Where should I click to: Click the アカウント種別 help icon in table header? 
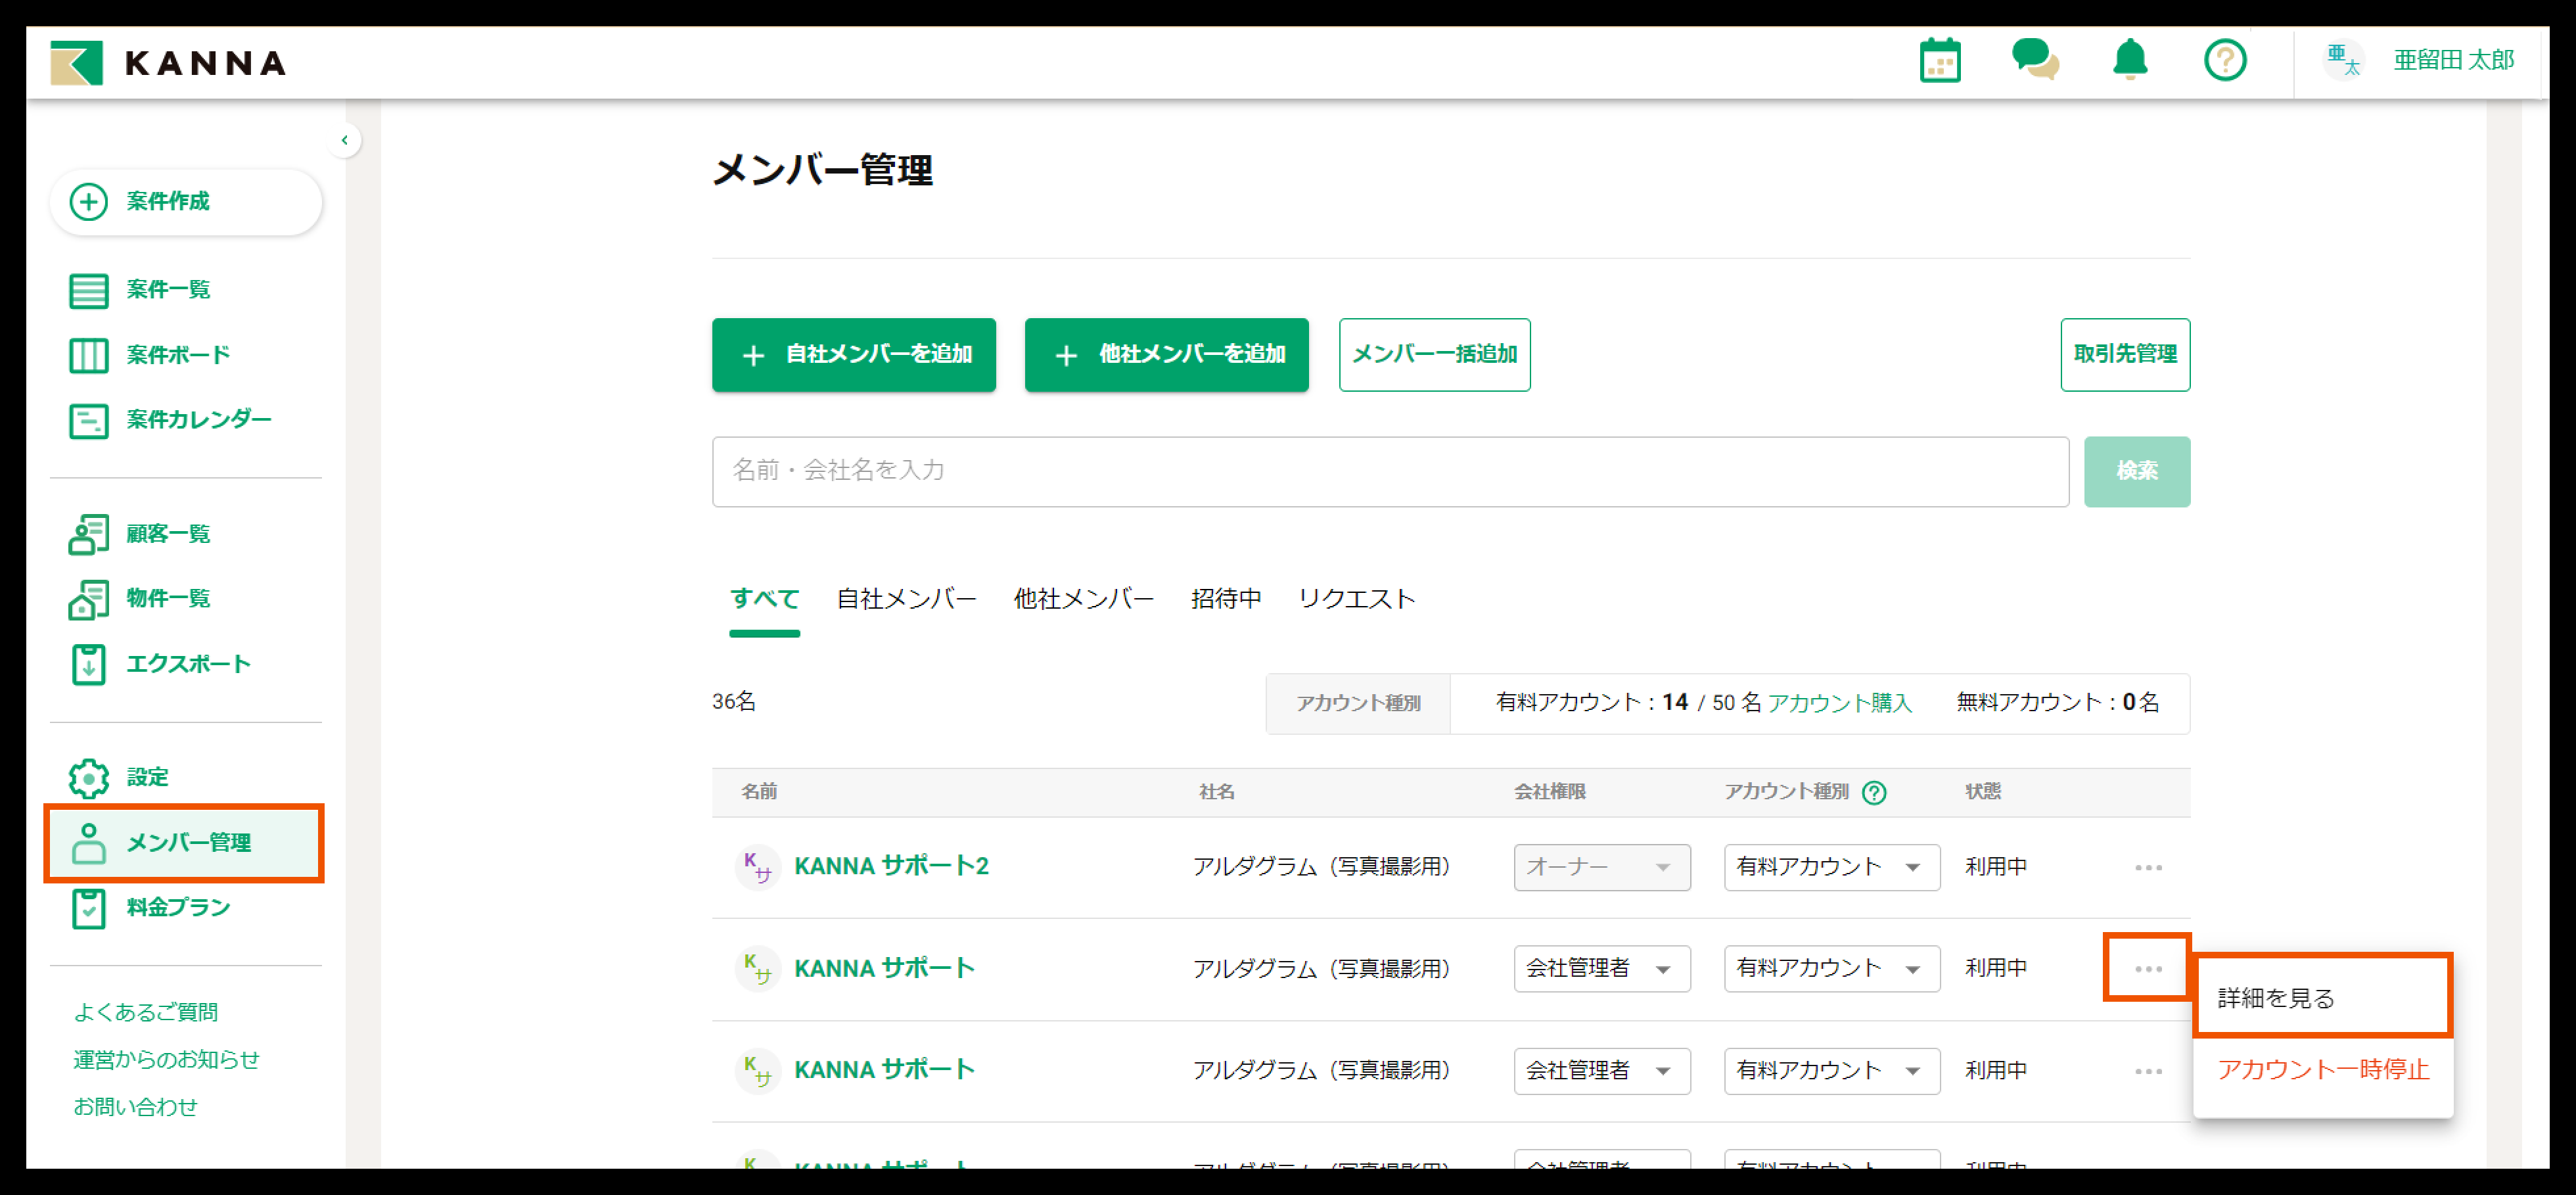click(1874, 792)
